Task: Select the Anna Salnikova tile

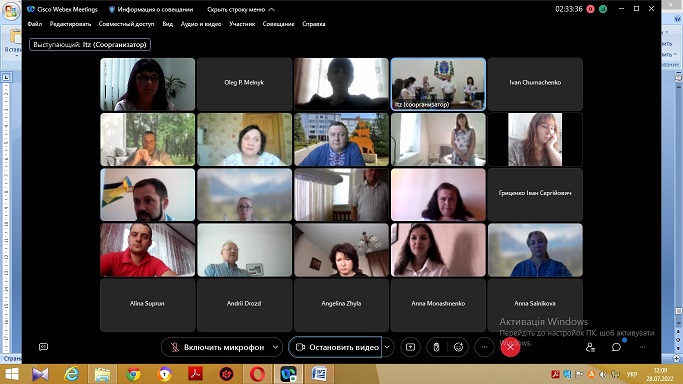Action: click(x=535, y=305)
